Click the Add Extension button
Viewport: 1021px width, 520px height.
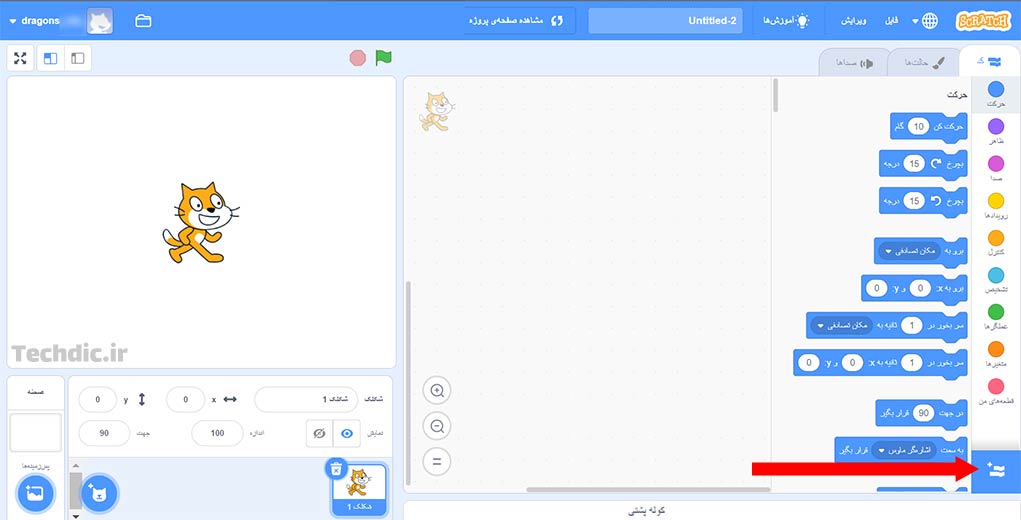(996, 471)
